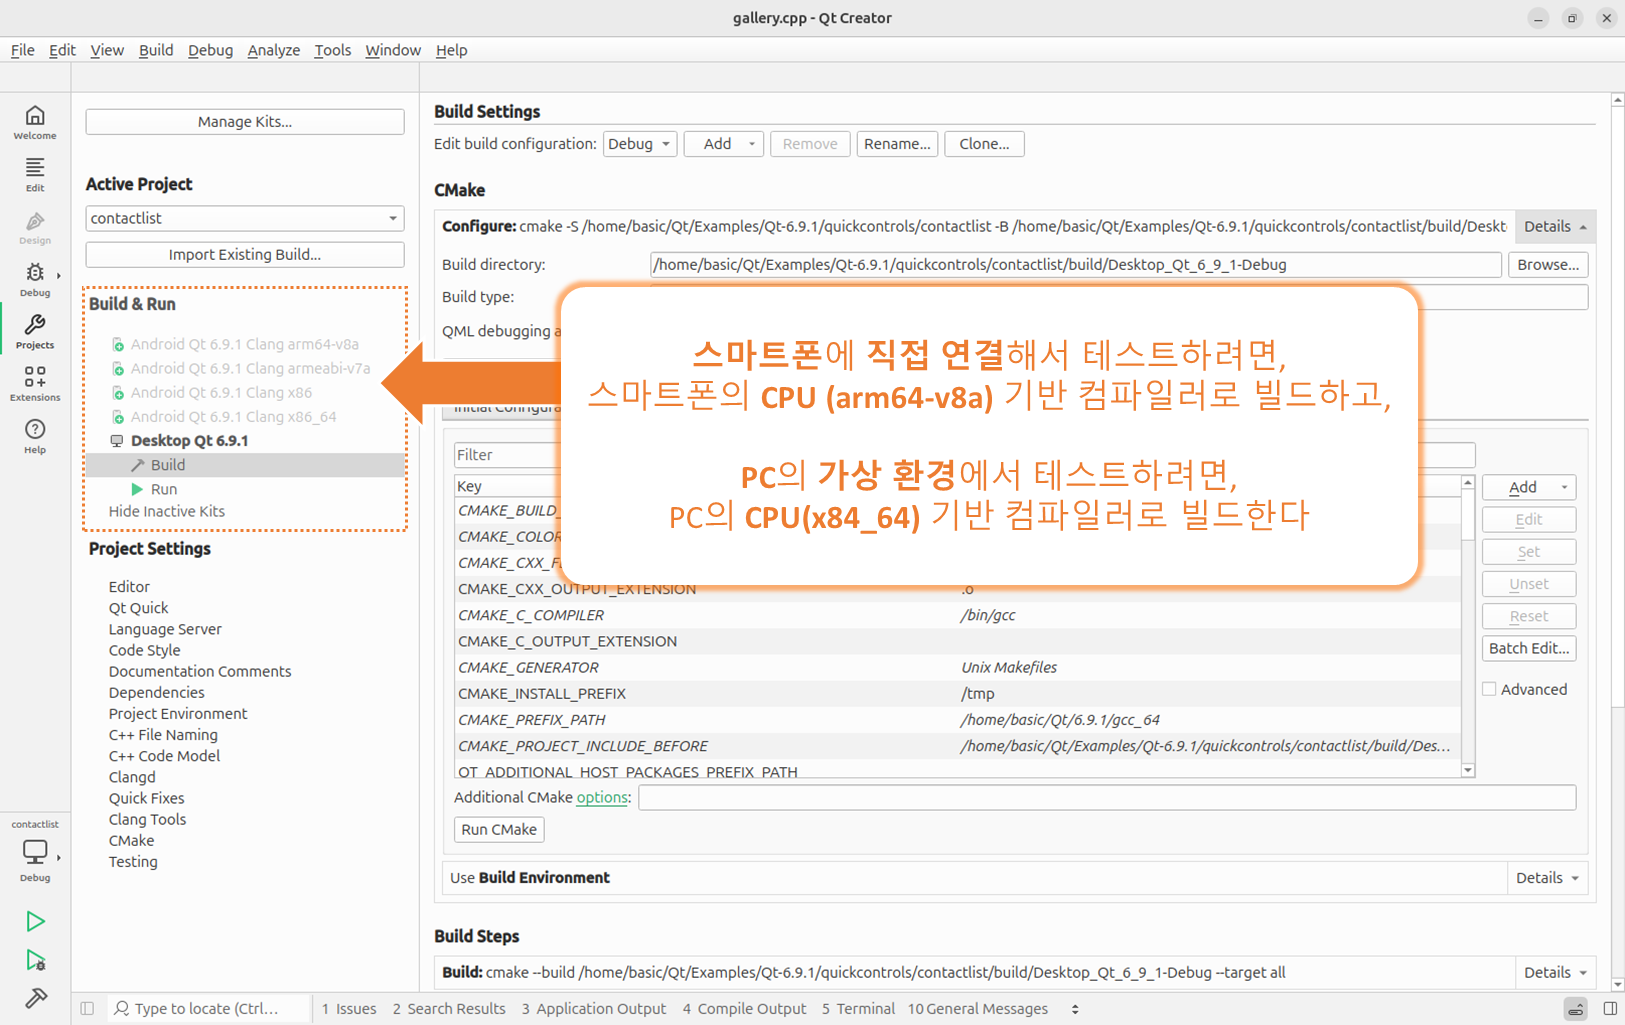Click Import Existing Build button
The image size is (1625, 1025).
(x=245, y=255)
